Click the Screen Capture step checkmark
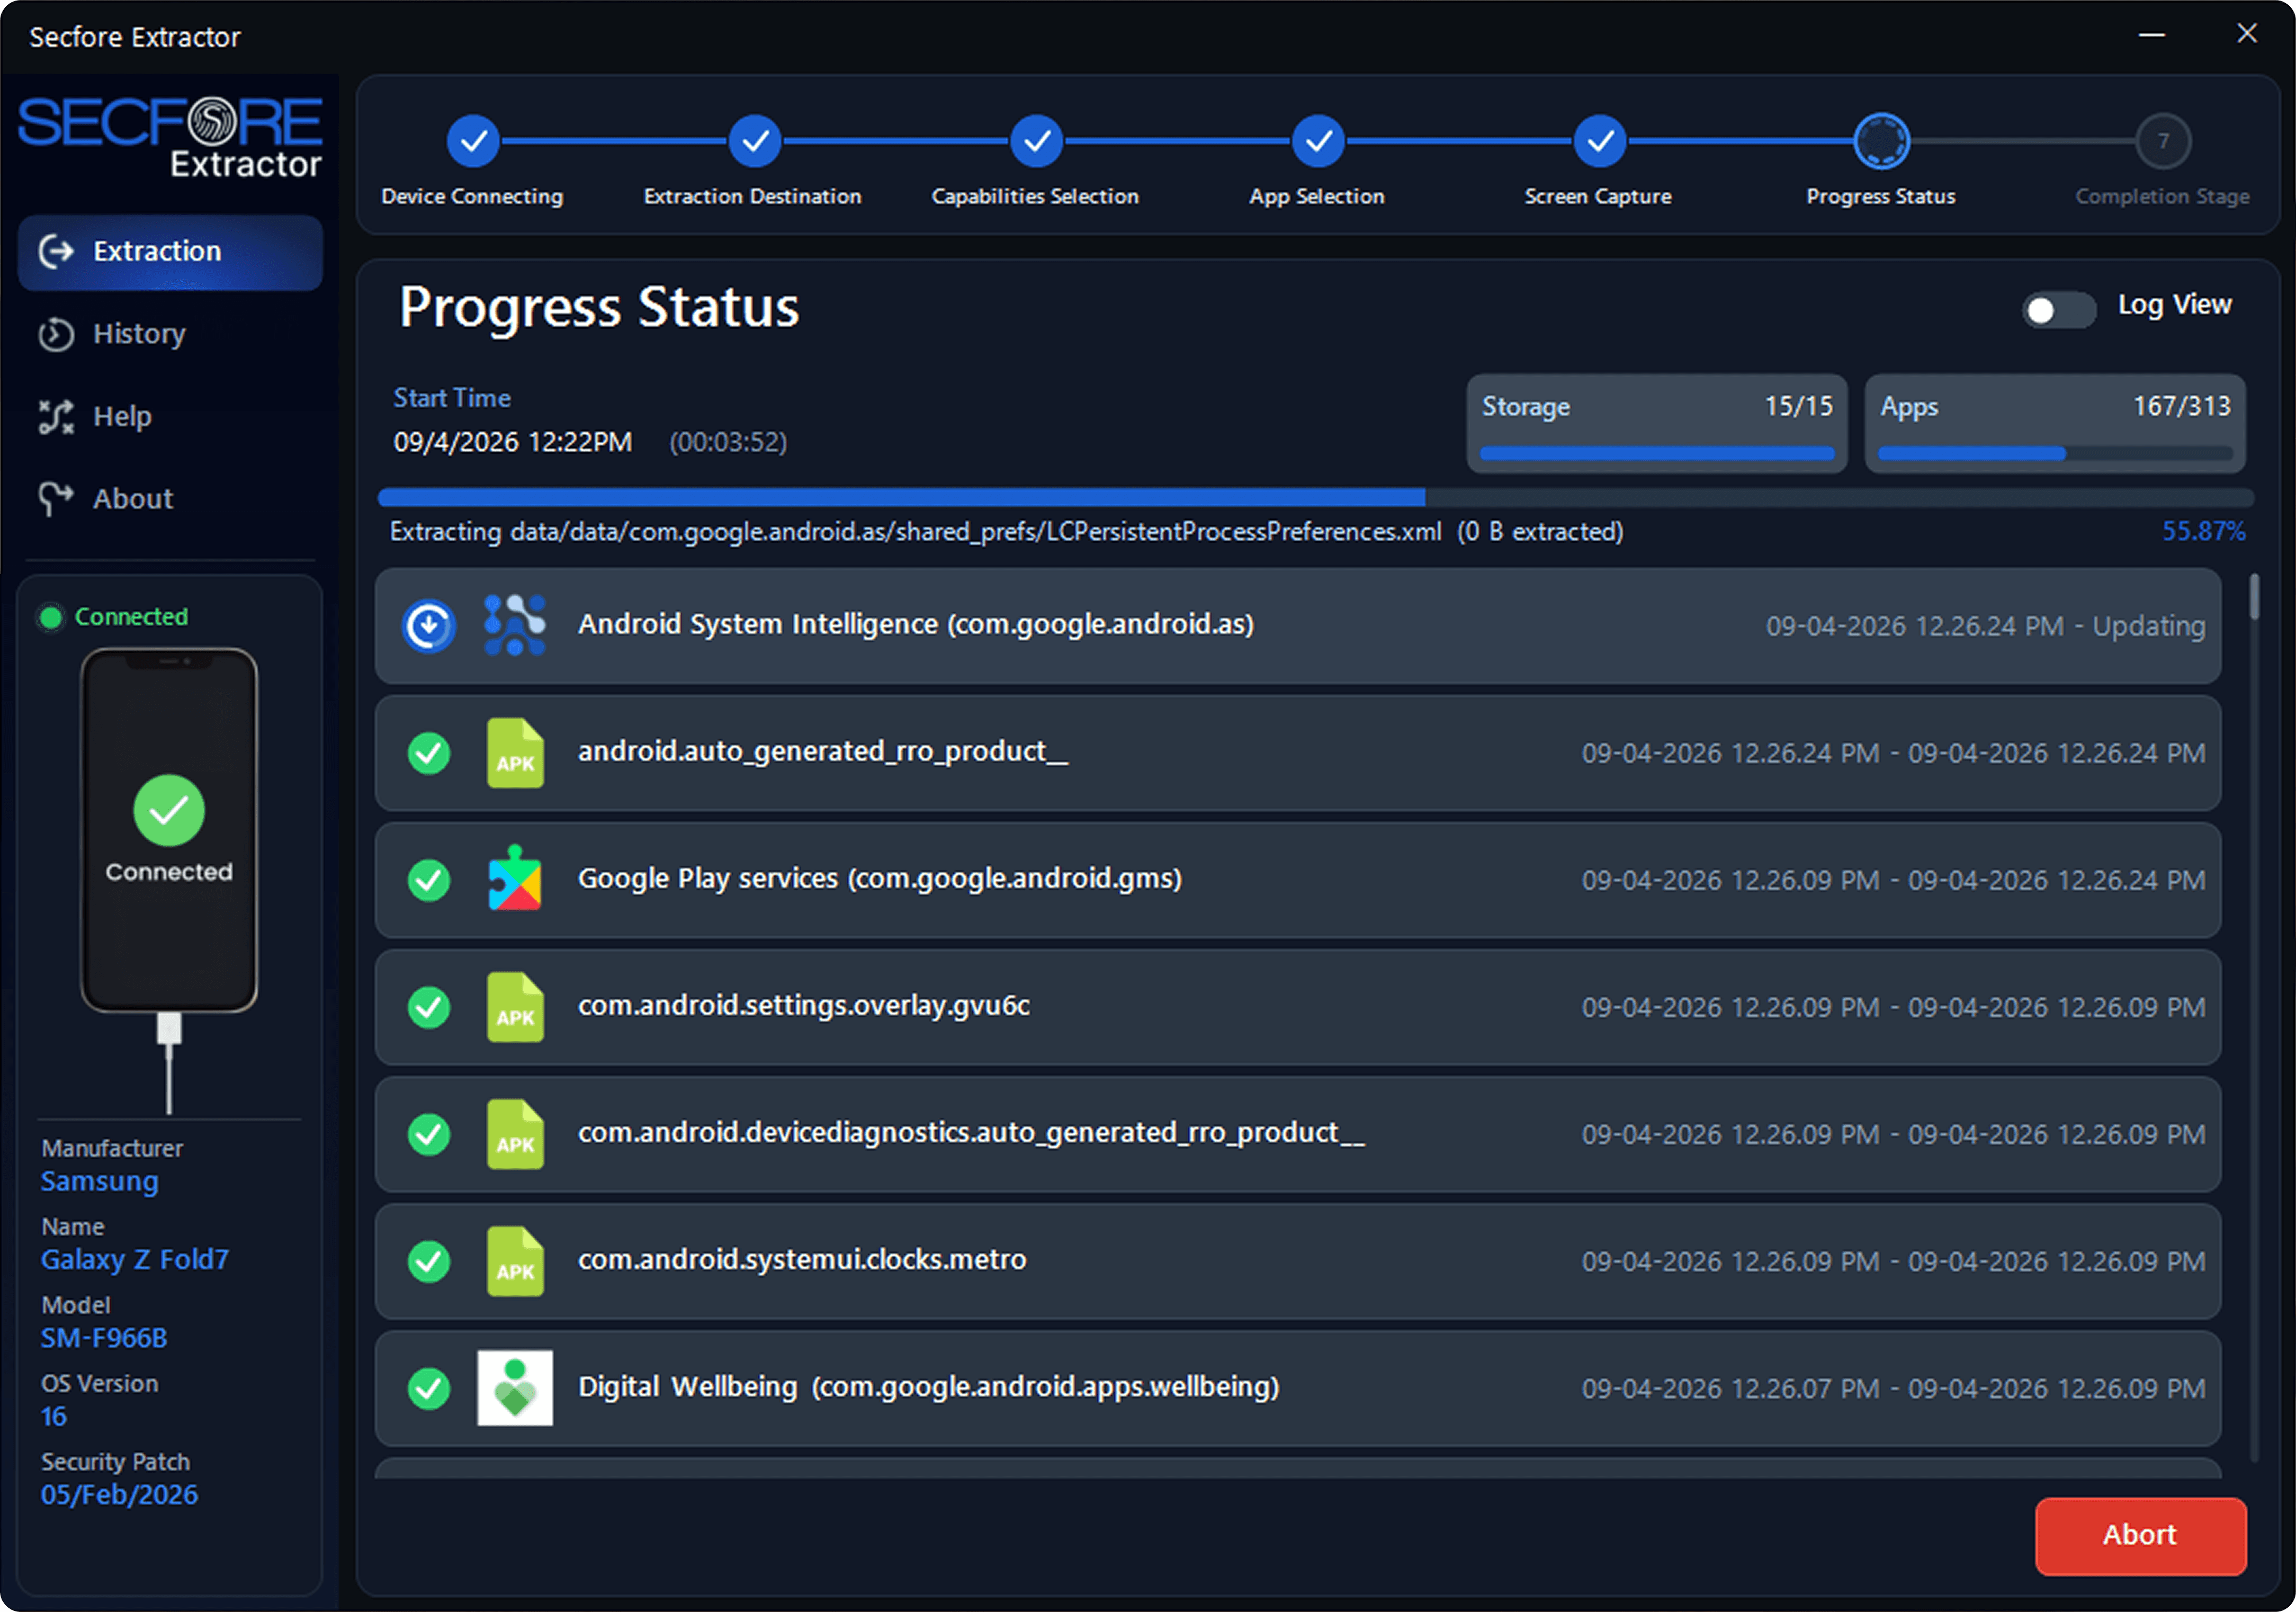 pos(1600,141)
